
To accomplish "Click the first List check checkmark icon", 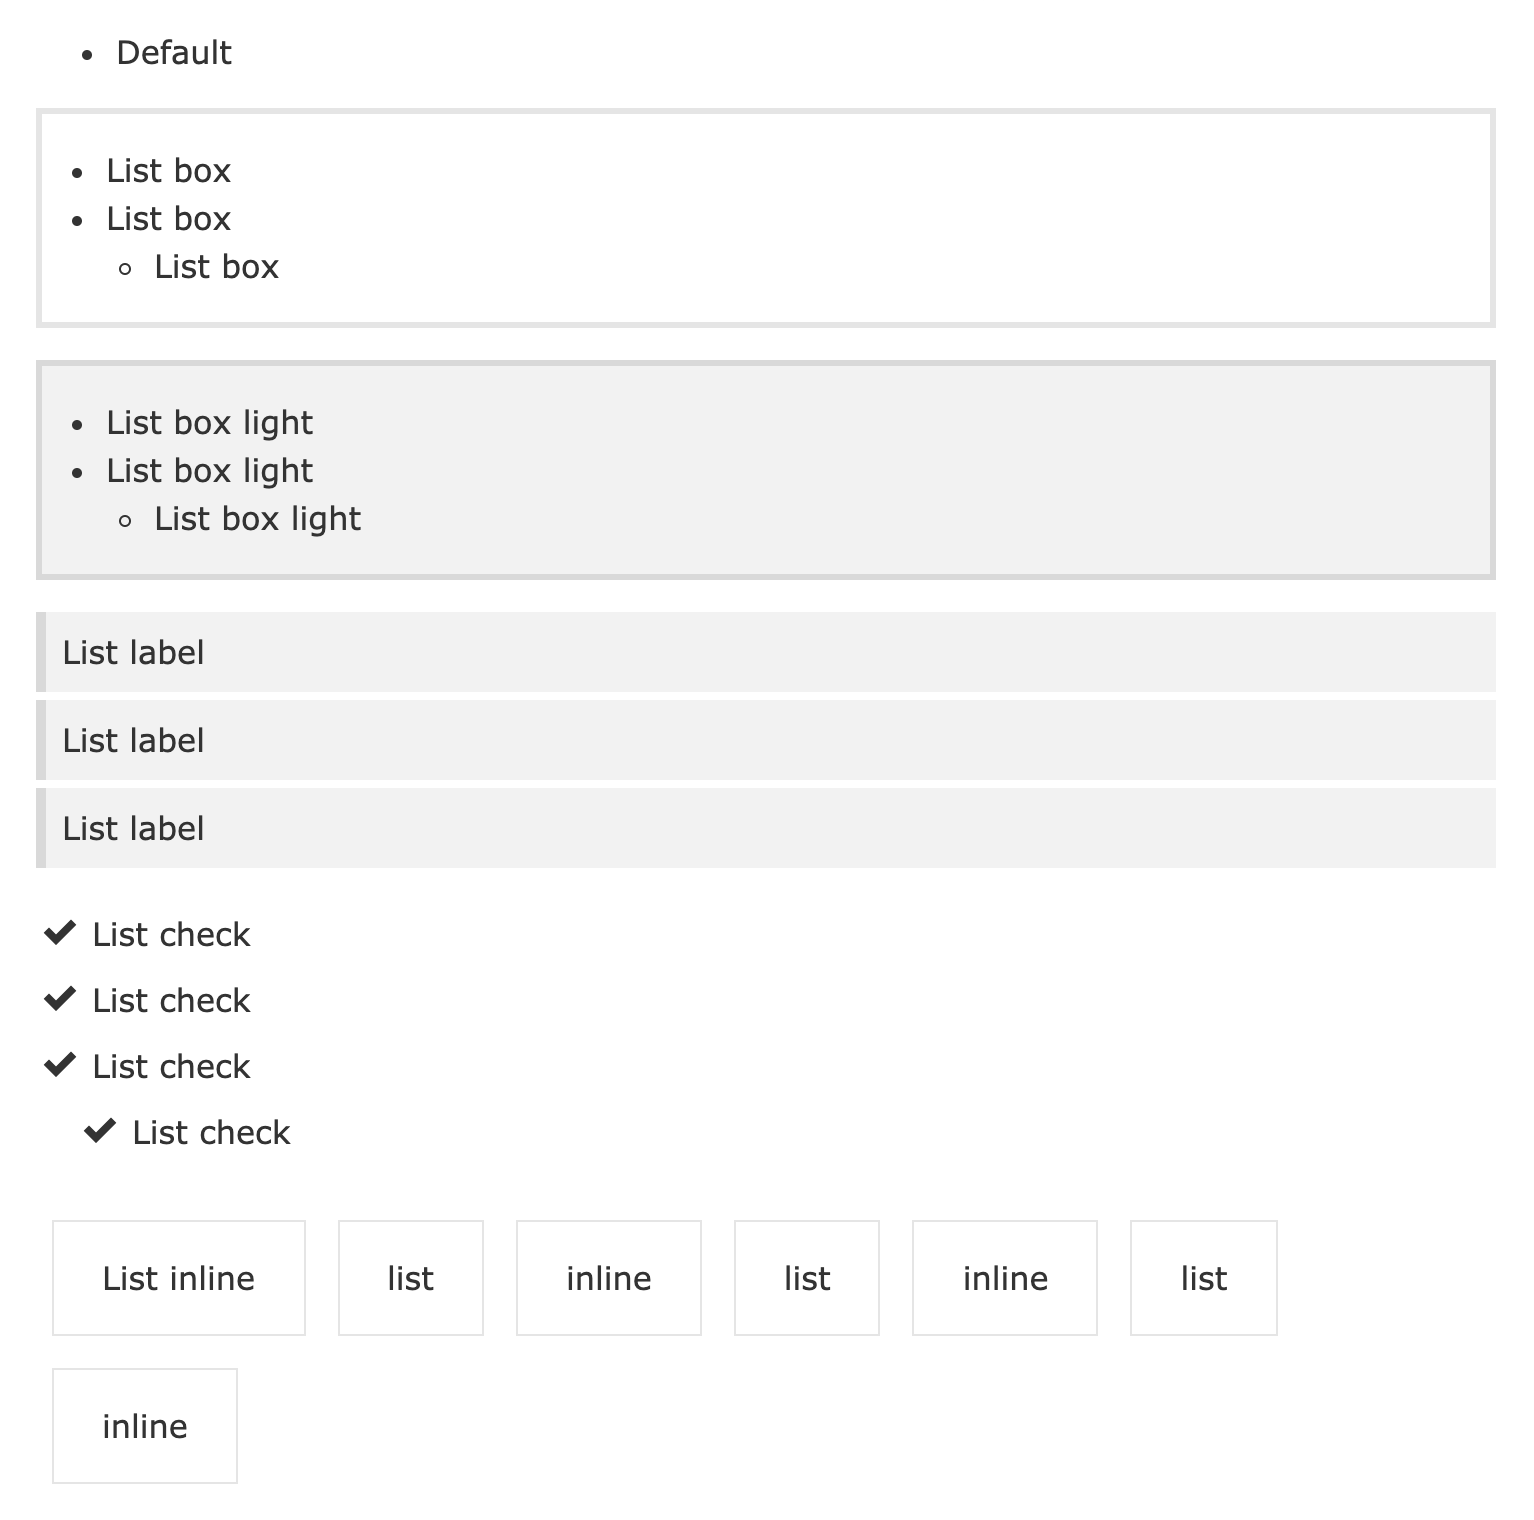I will point(60,933).
